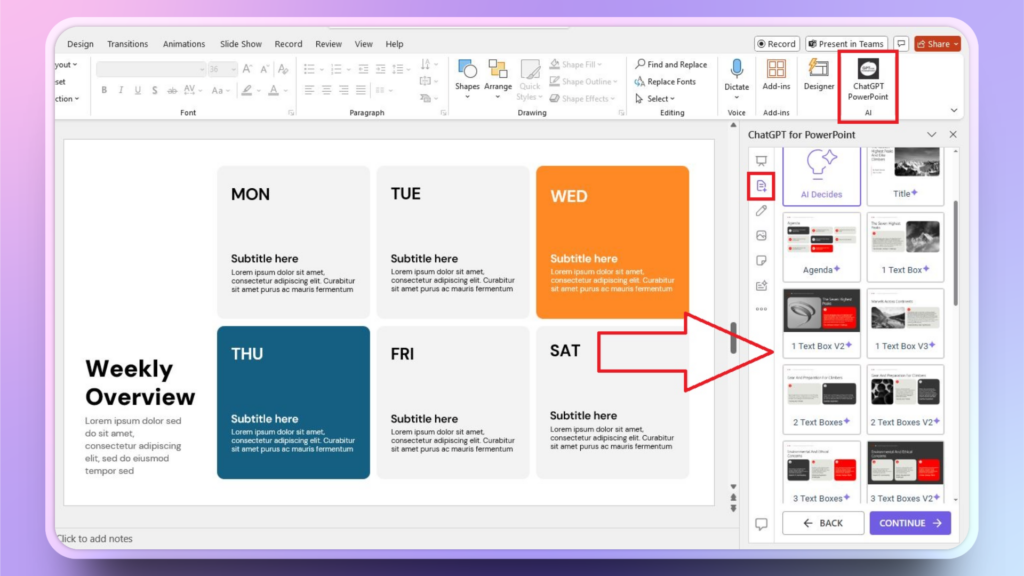Center align text

point(326,90)
